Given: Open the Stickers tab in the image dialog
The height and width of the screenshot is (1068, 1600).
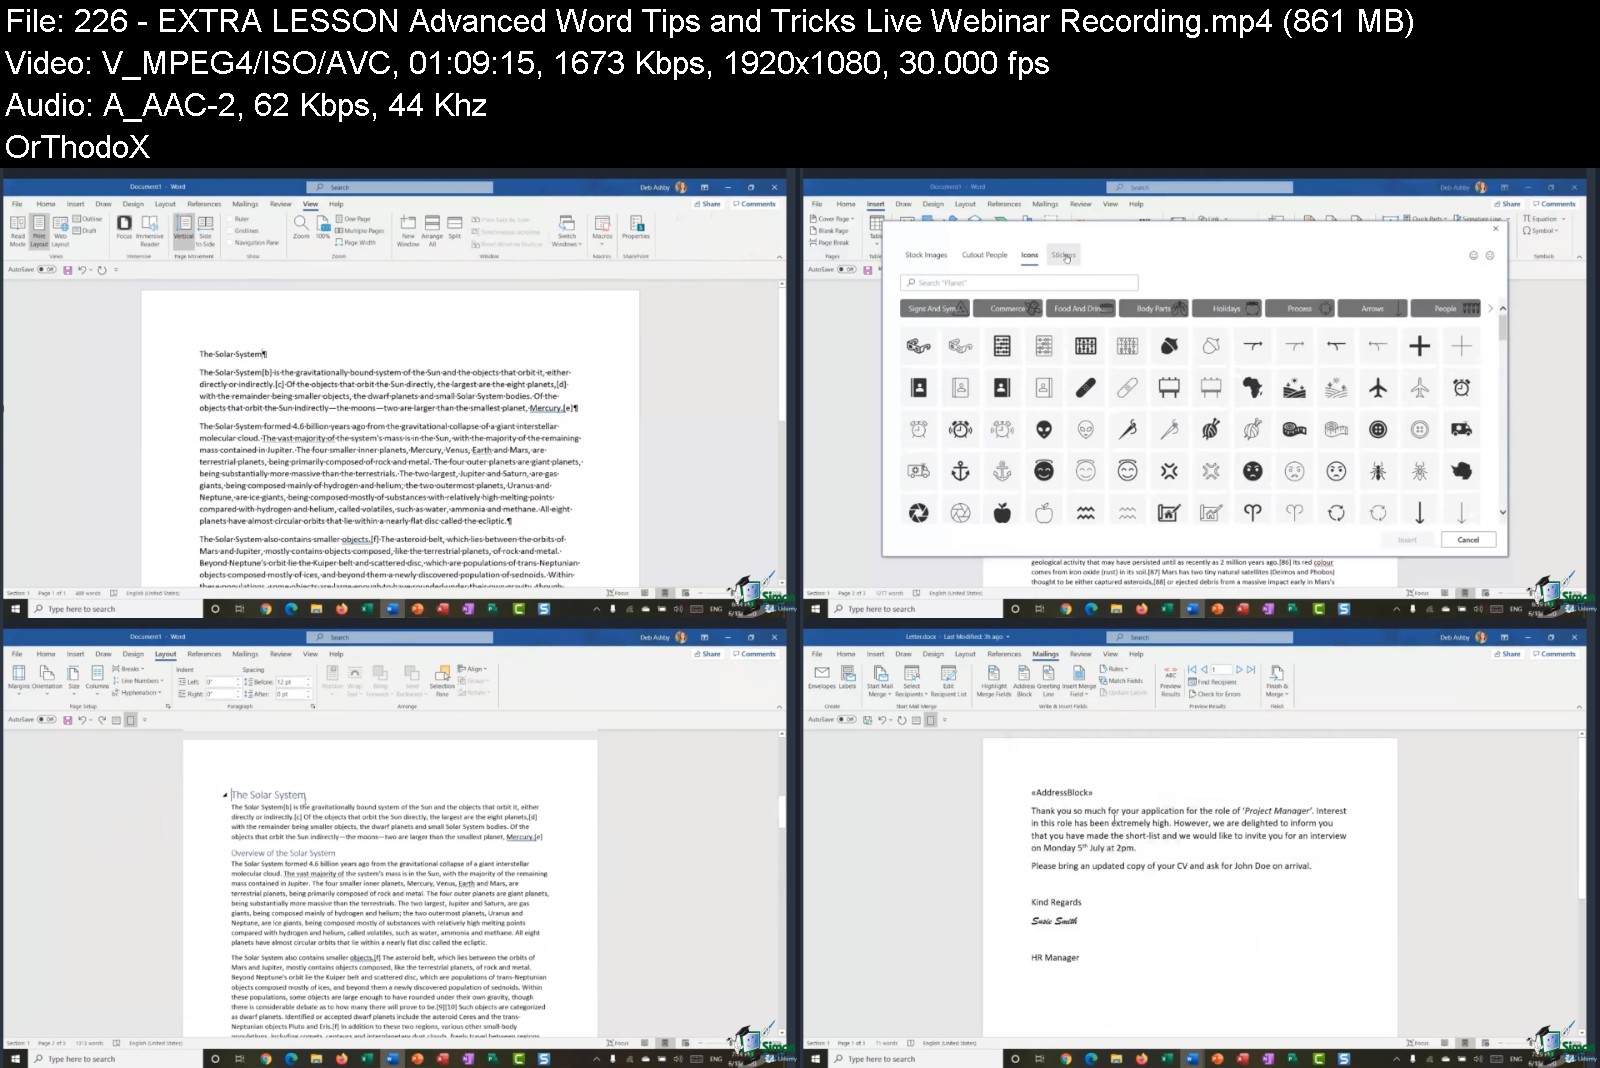Looking at the screenshot, I should pos(1062,255).
